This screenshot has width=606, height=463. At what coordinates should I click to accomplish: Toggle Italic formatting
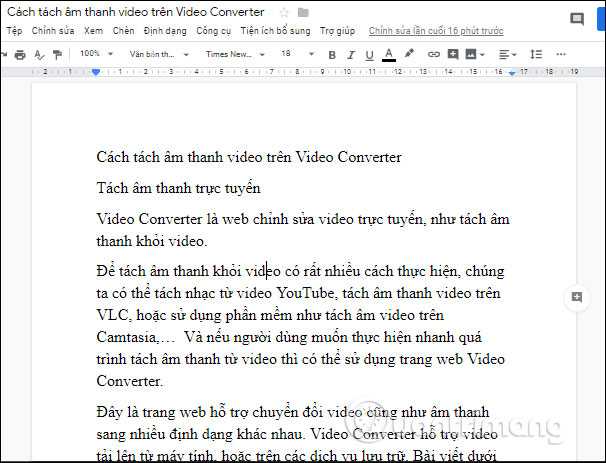[351, 55]
